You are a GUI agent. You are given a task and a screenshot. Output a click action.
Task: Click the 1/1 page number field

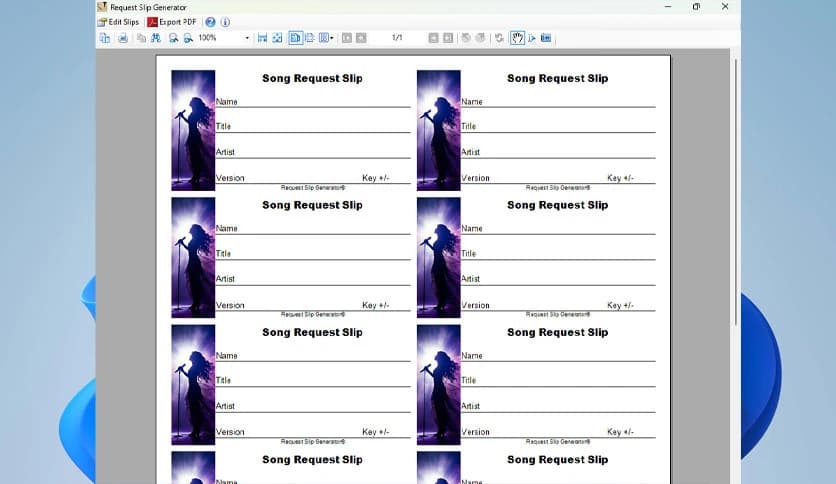click(x=397, y=38)
